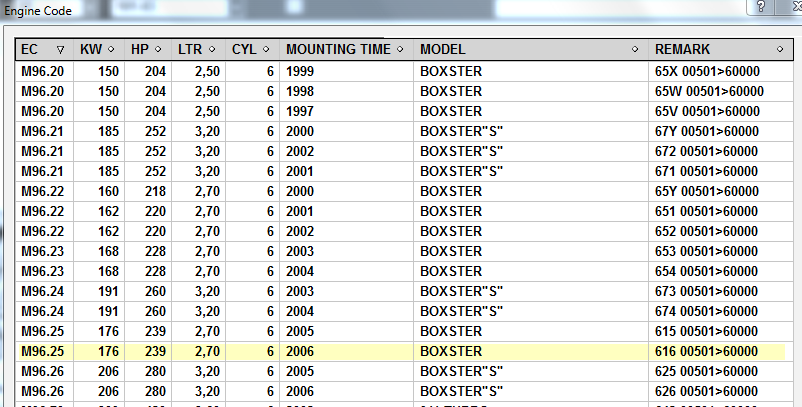Click BOXSTER"S" in the 2002 M96.21 row
802x407 pixels.
461,151
